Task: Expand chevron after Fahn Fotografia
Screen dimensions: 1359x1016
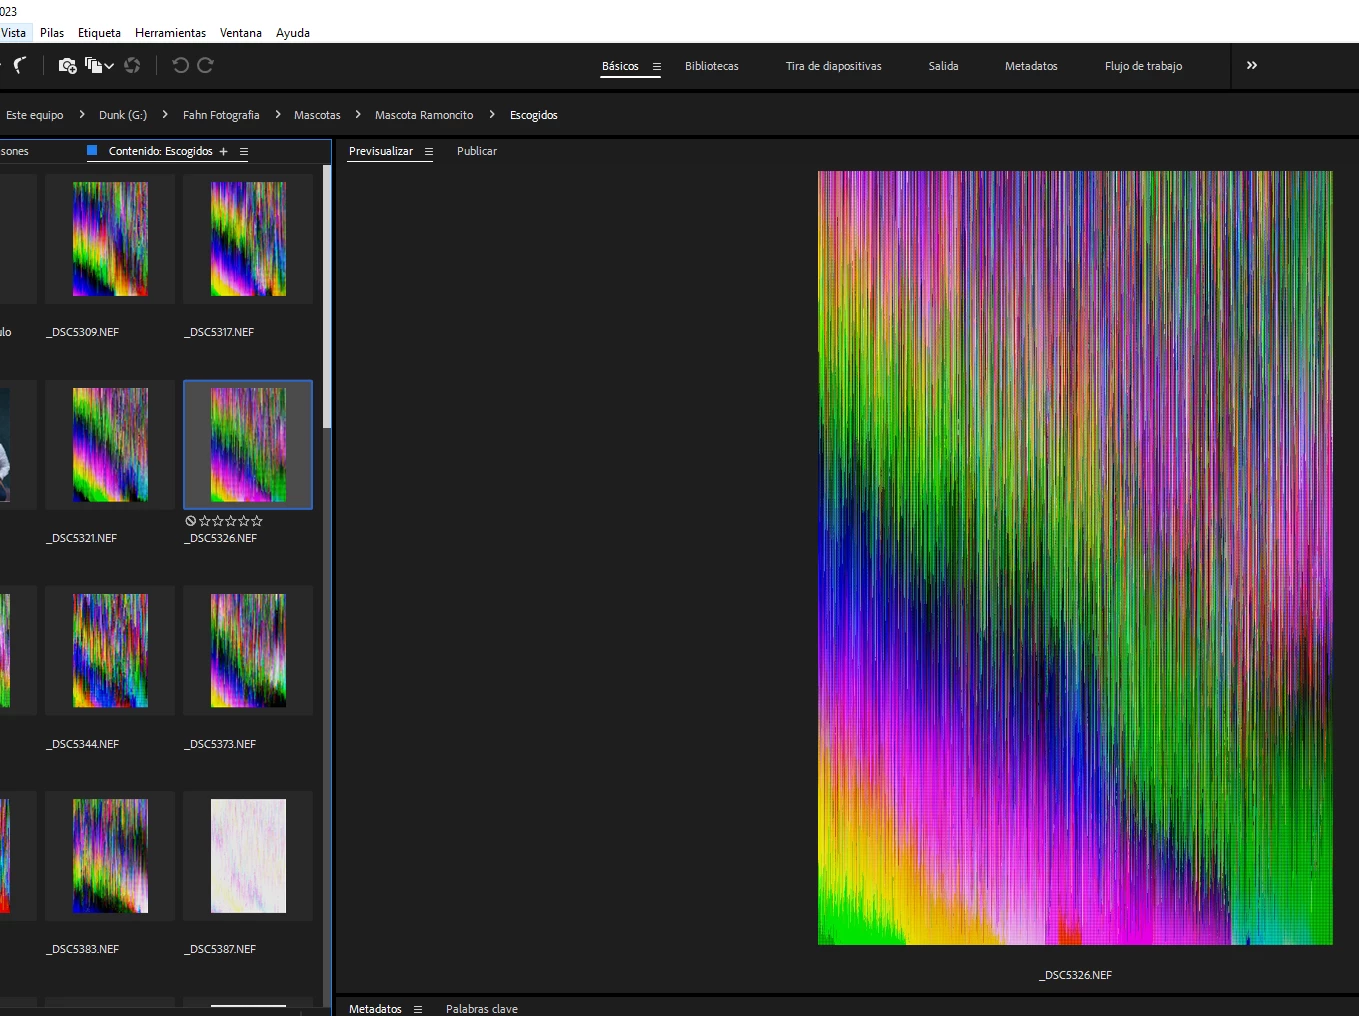Action: [x=278, y=114]
